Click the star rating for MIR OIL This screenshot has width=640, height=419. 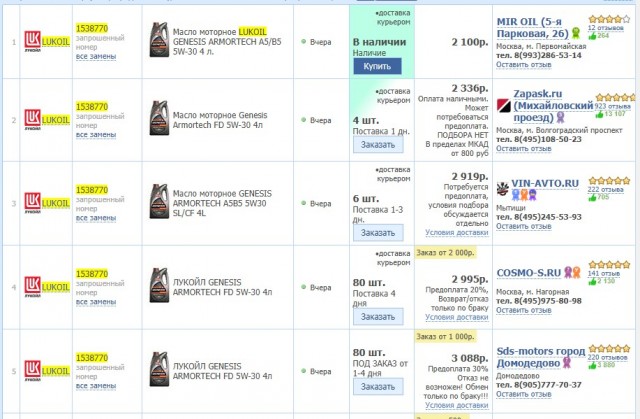(x=609, y=19)
